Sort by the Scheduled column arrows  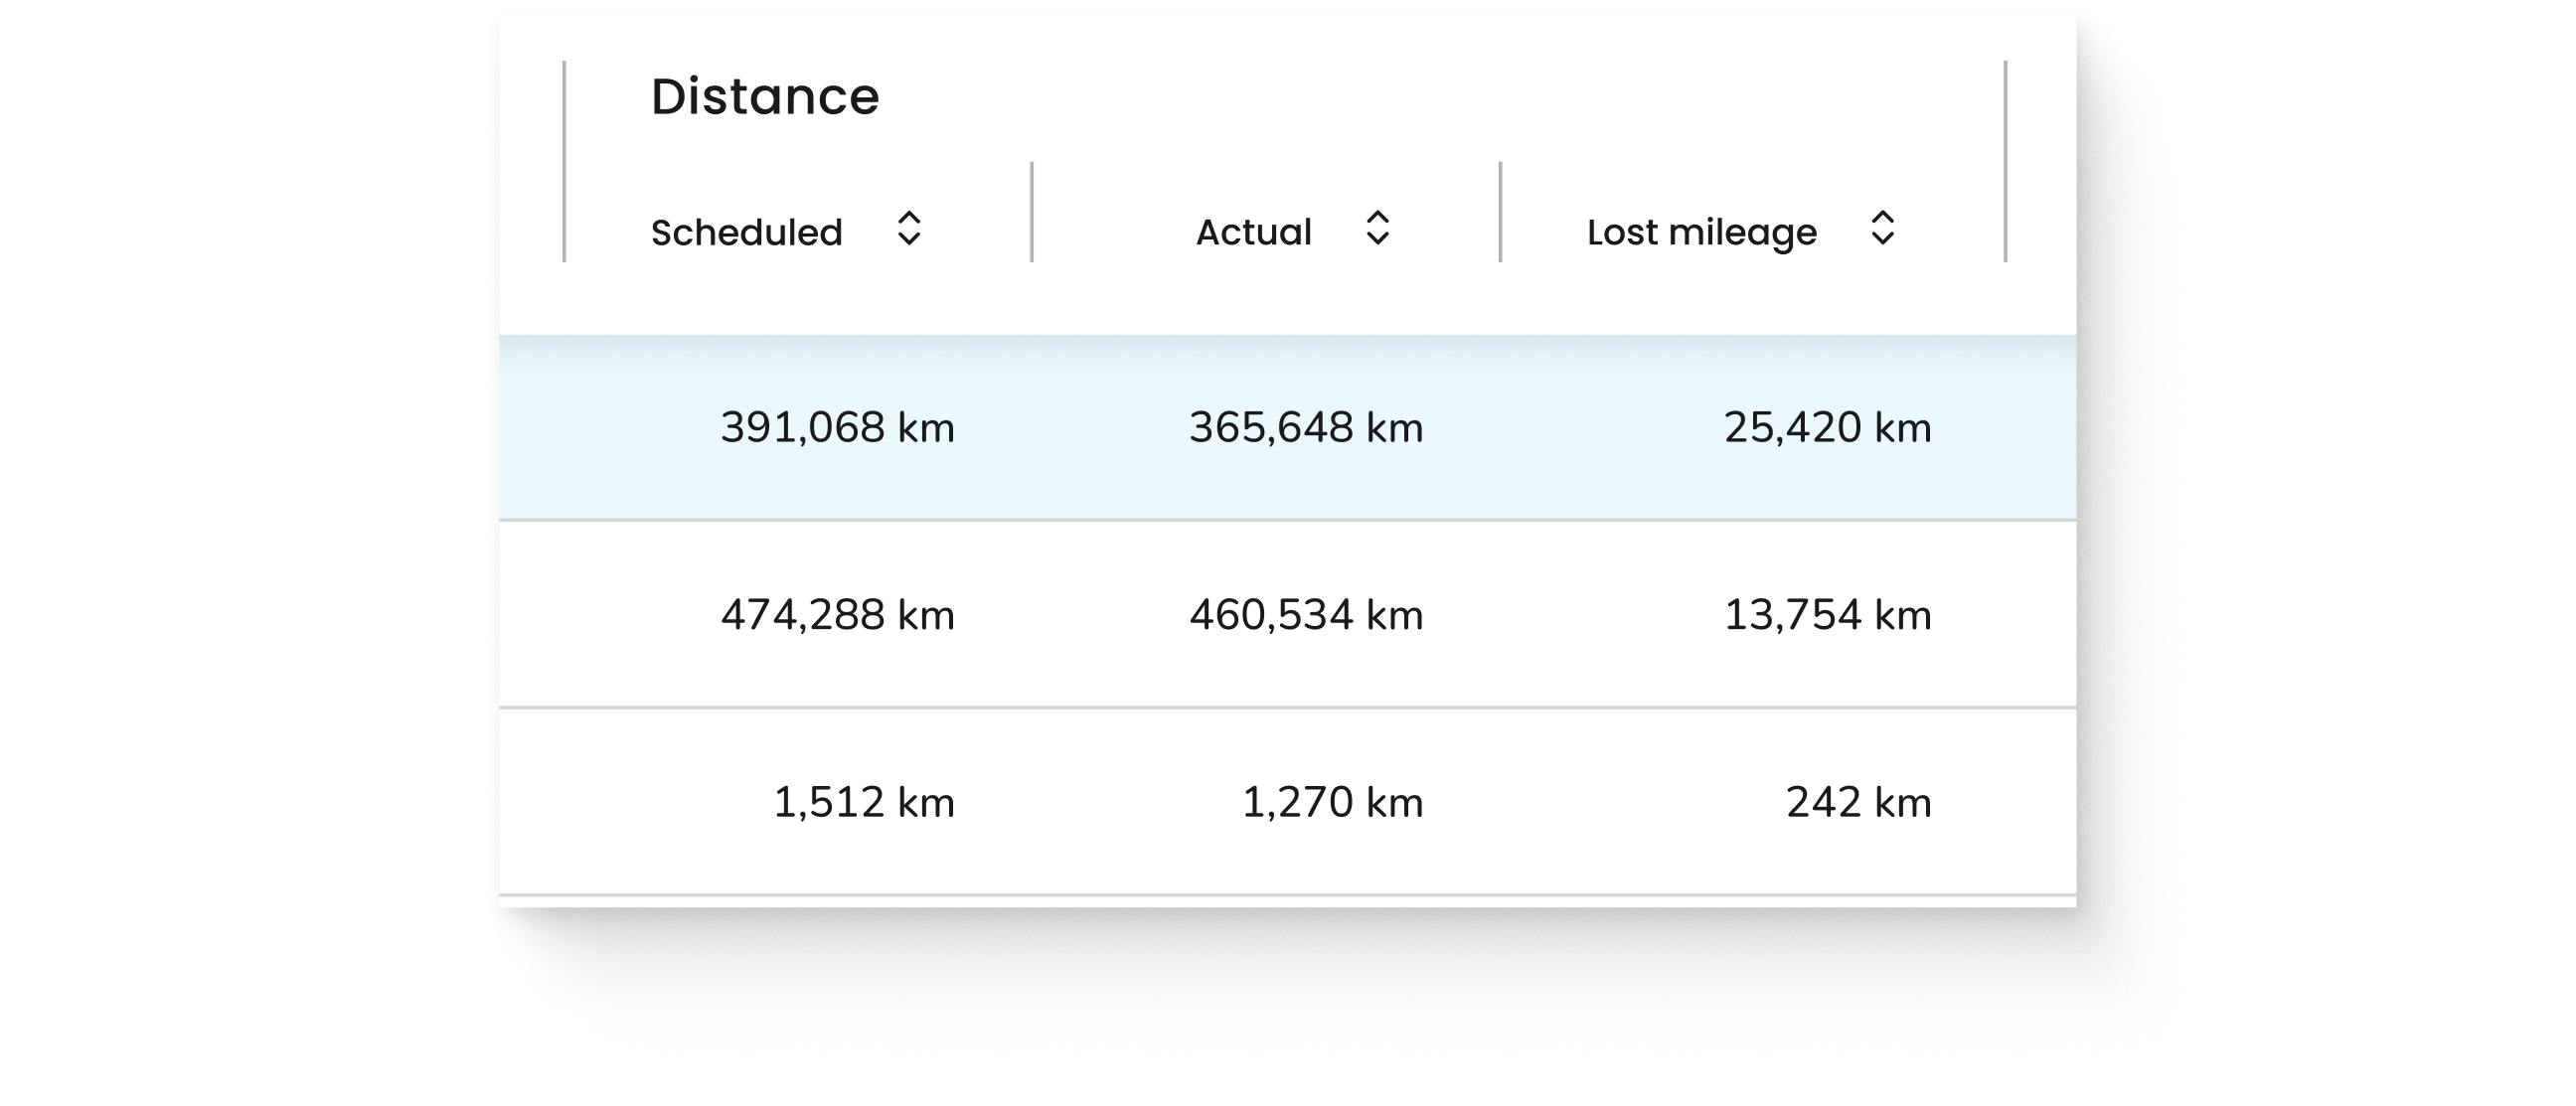pyautogui.click(x=908, y=228)
